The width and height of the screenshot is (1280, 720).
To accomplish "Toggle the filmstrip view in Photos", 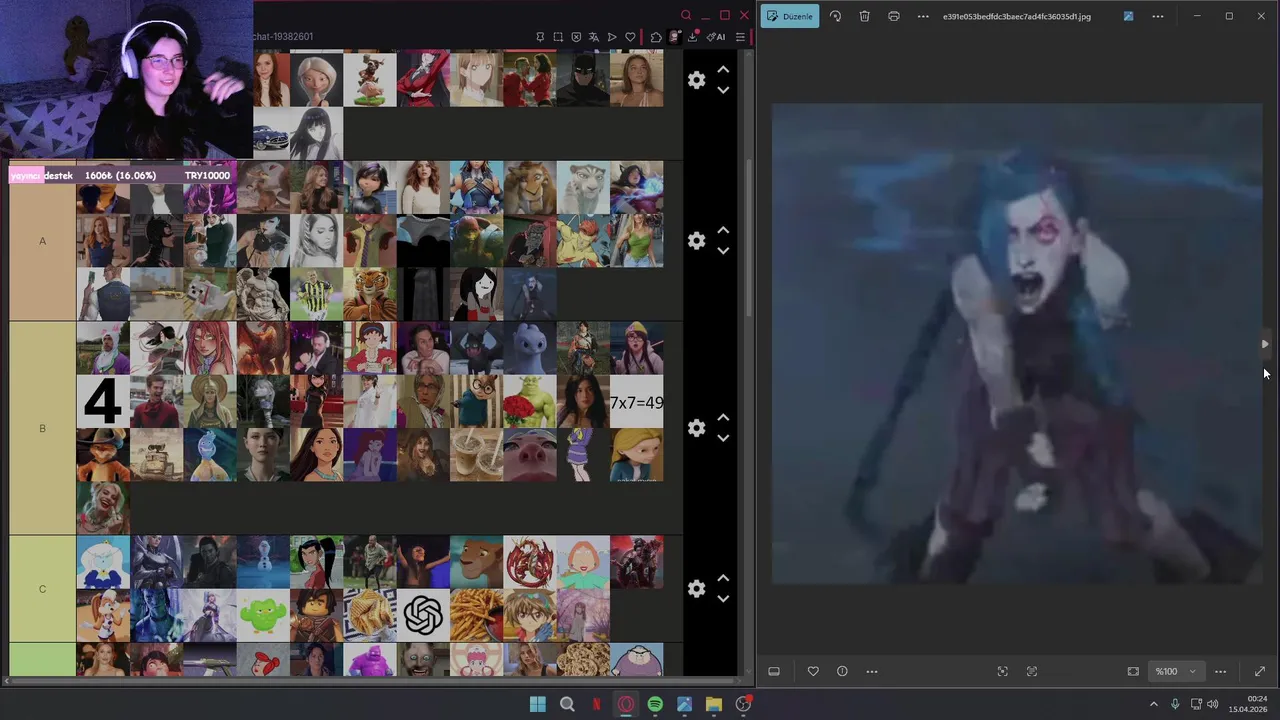I will [774, 671].
